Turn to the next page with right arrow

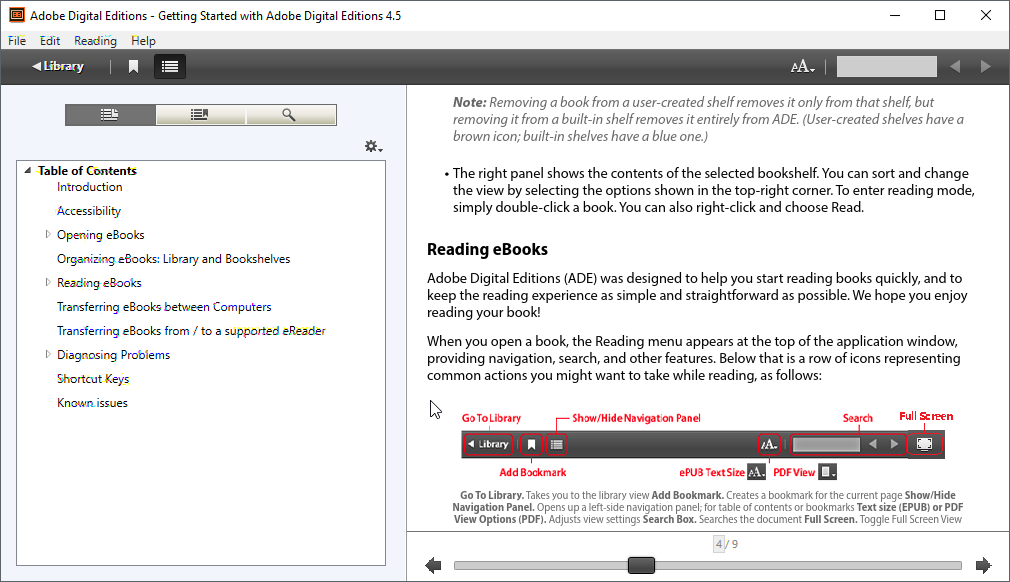pos(984,565)
